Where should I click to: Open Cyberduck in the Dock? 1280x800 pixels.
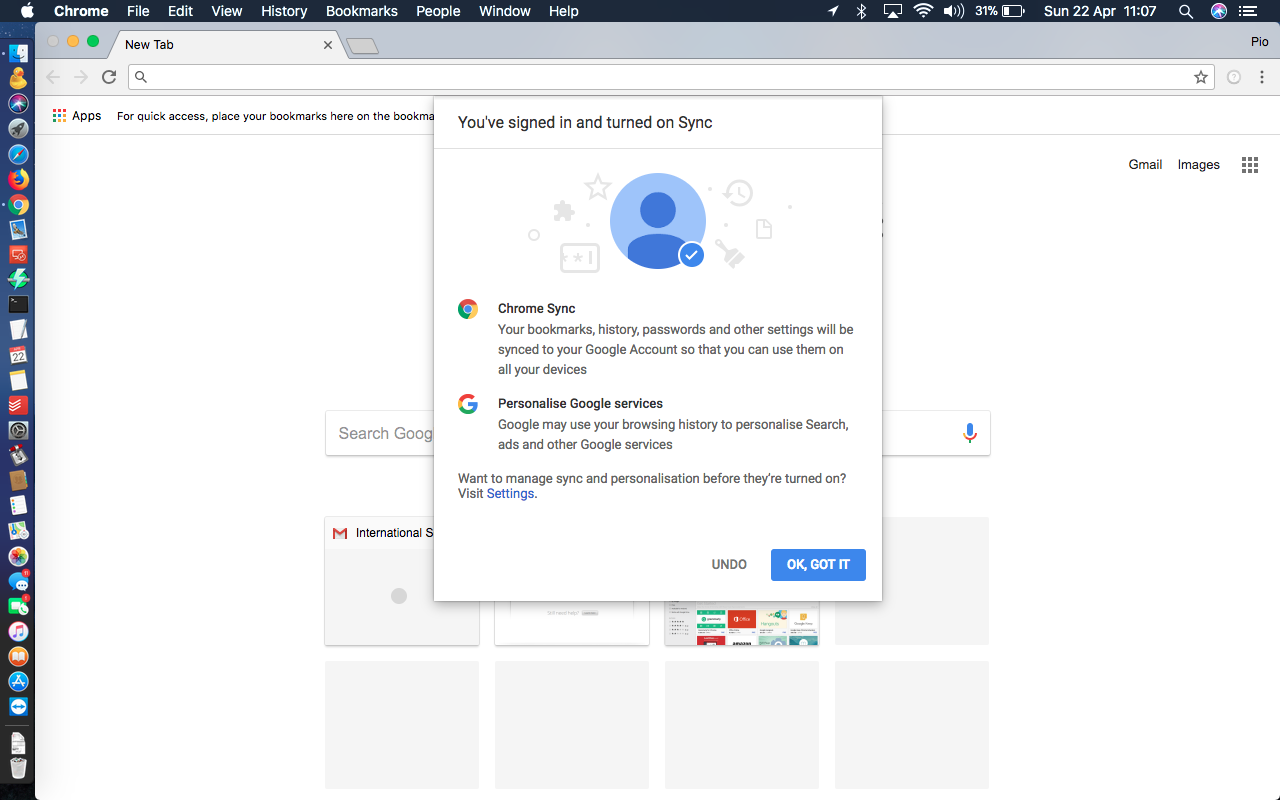[x=18, y=78]
